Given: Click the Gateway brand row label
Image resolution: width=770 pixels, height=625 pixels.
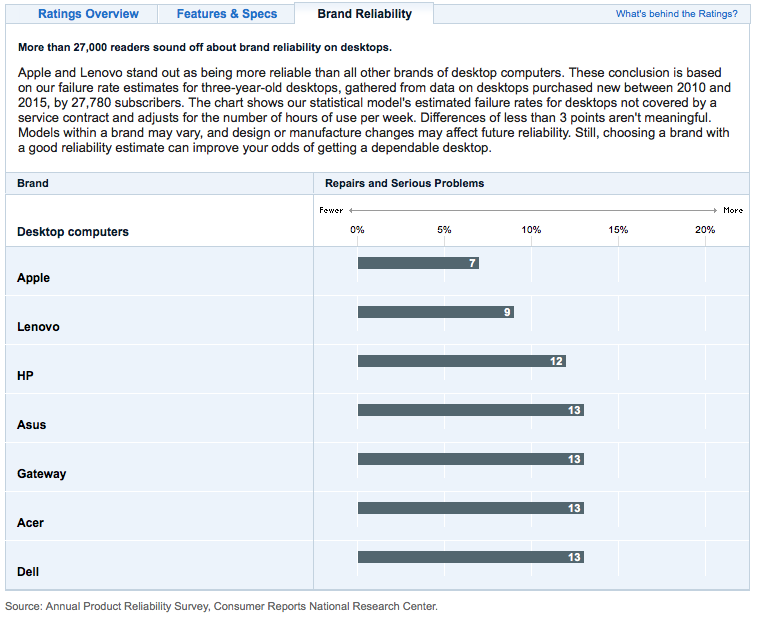Looking at the screenshot, I should pyautogui.click(x=42, y=474).
